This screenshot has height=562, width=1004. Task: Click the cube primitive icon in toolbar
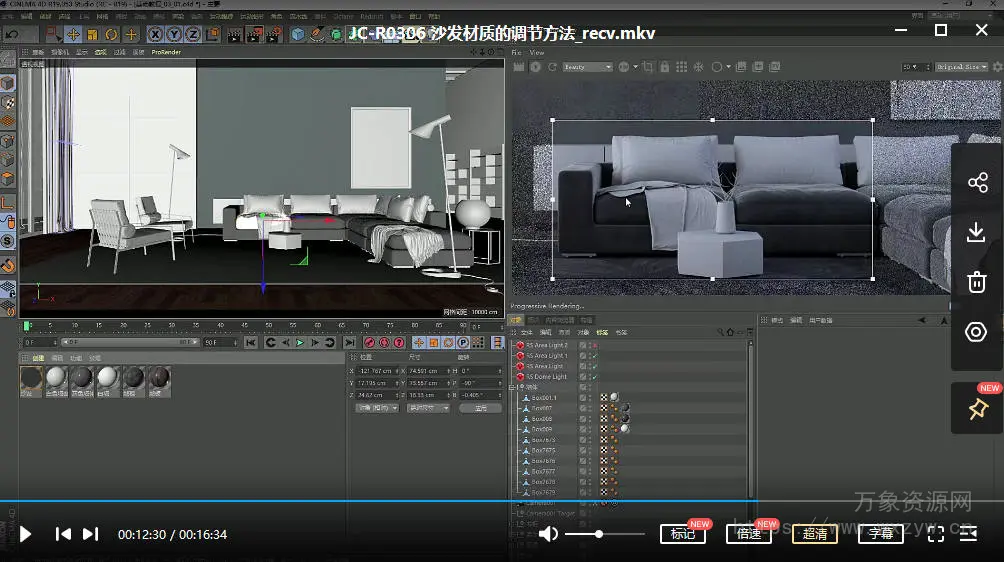(298, 35)
